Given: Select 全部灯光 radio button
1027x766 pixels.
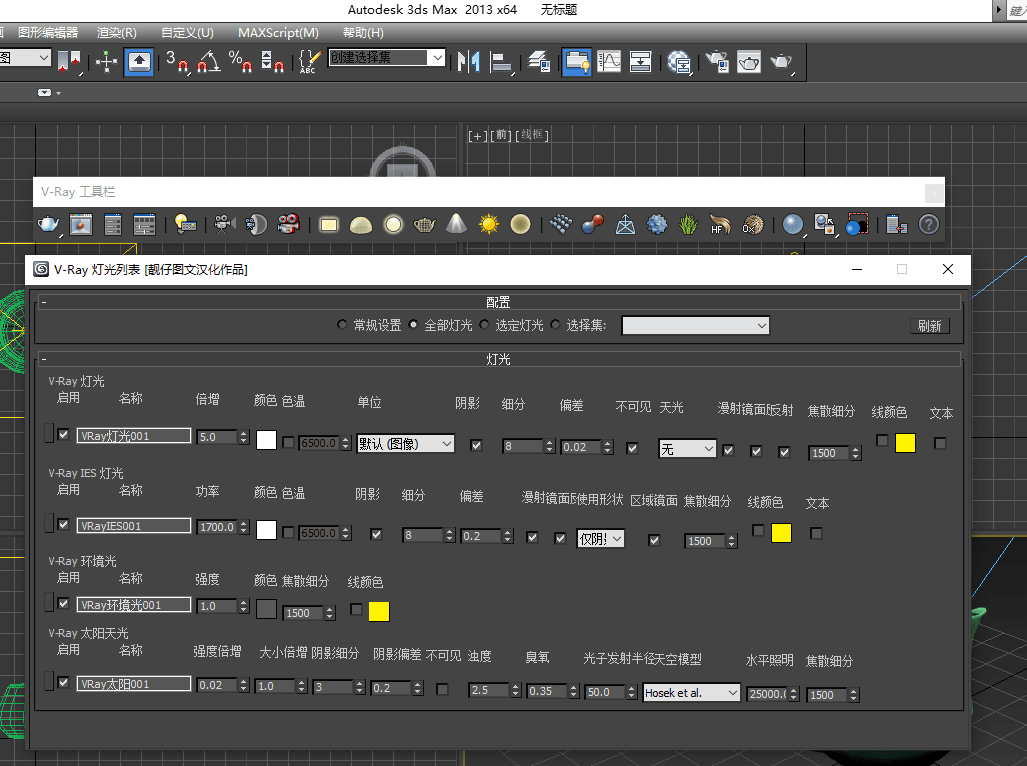Looking at the screenshot, I should click(x=413, y=325).
